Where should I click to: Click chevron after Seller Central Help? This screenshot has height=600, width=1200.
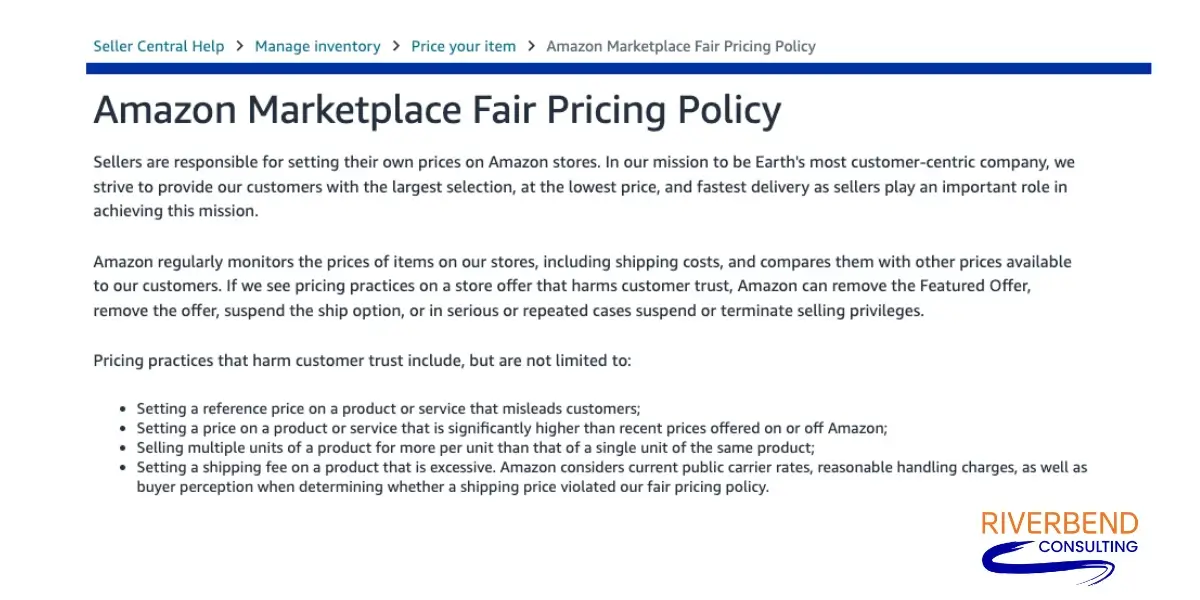240,46
